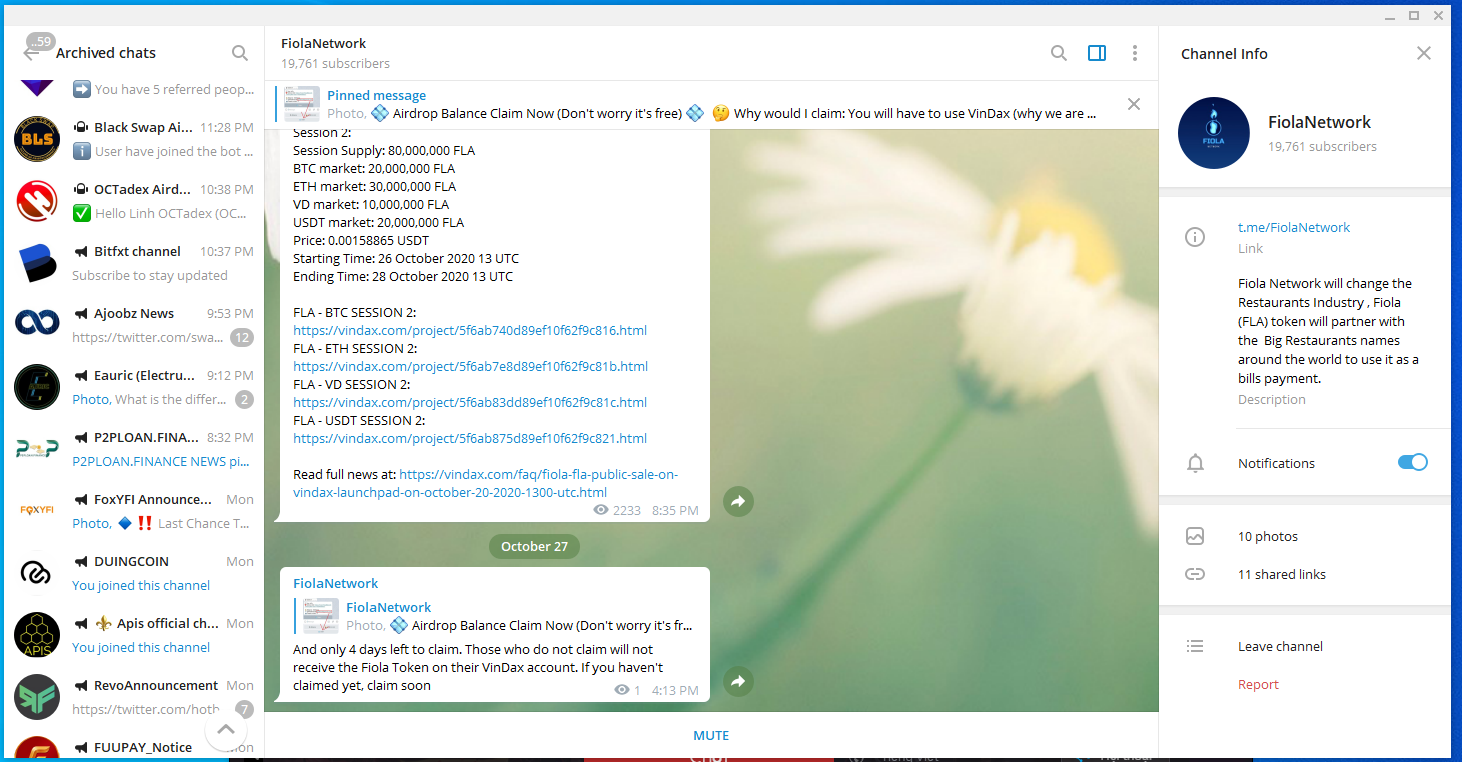The height and width of the screenshot is (762, 1462).
Task: Open FUUPAY_Notice channel avatar
Action: click(37, 748)
